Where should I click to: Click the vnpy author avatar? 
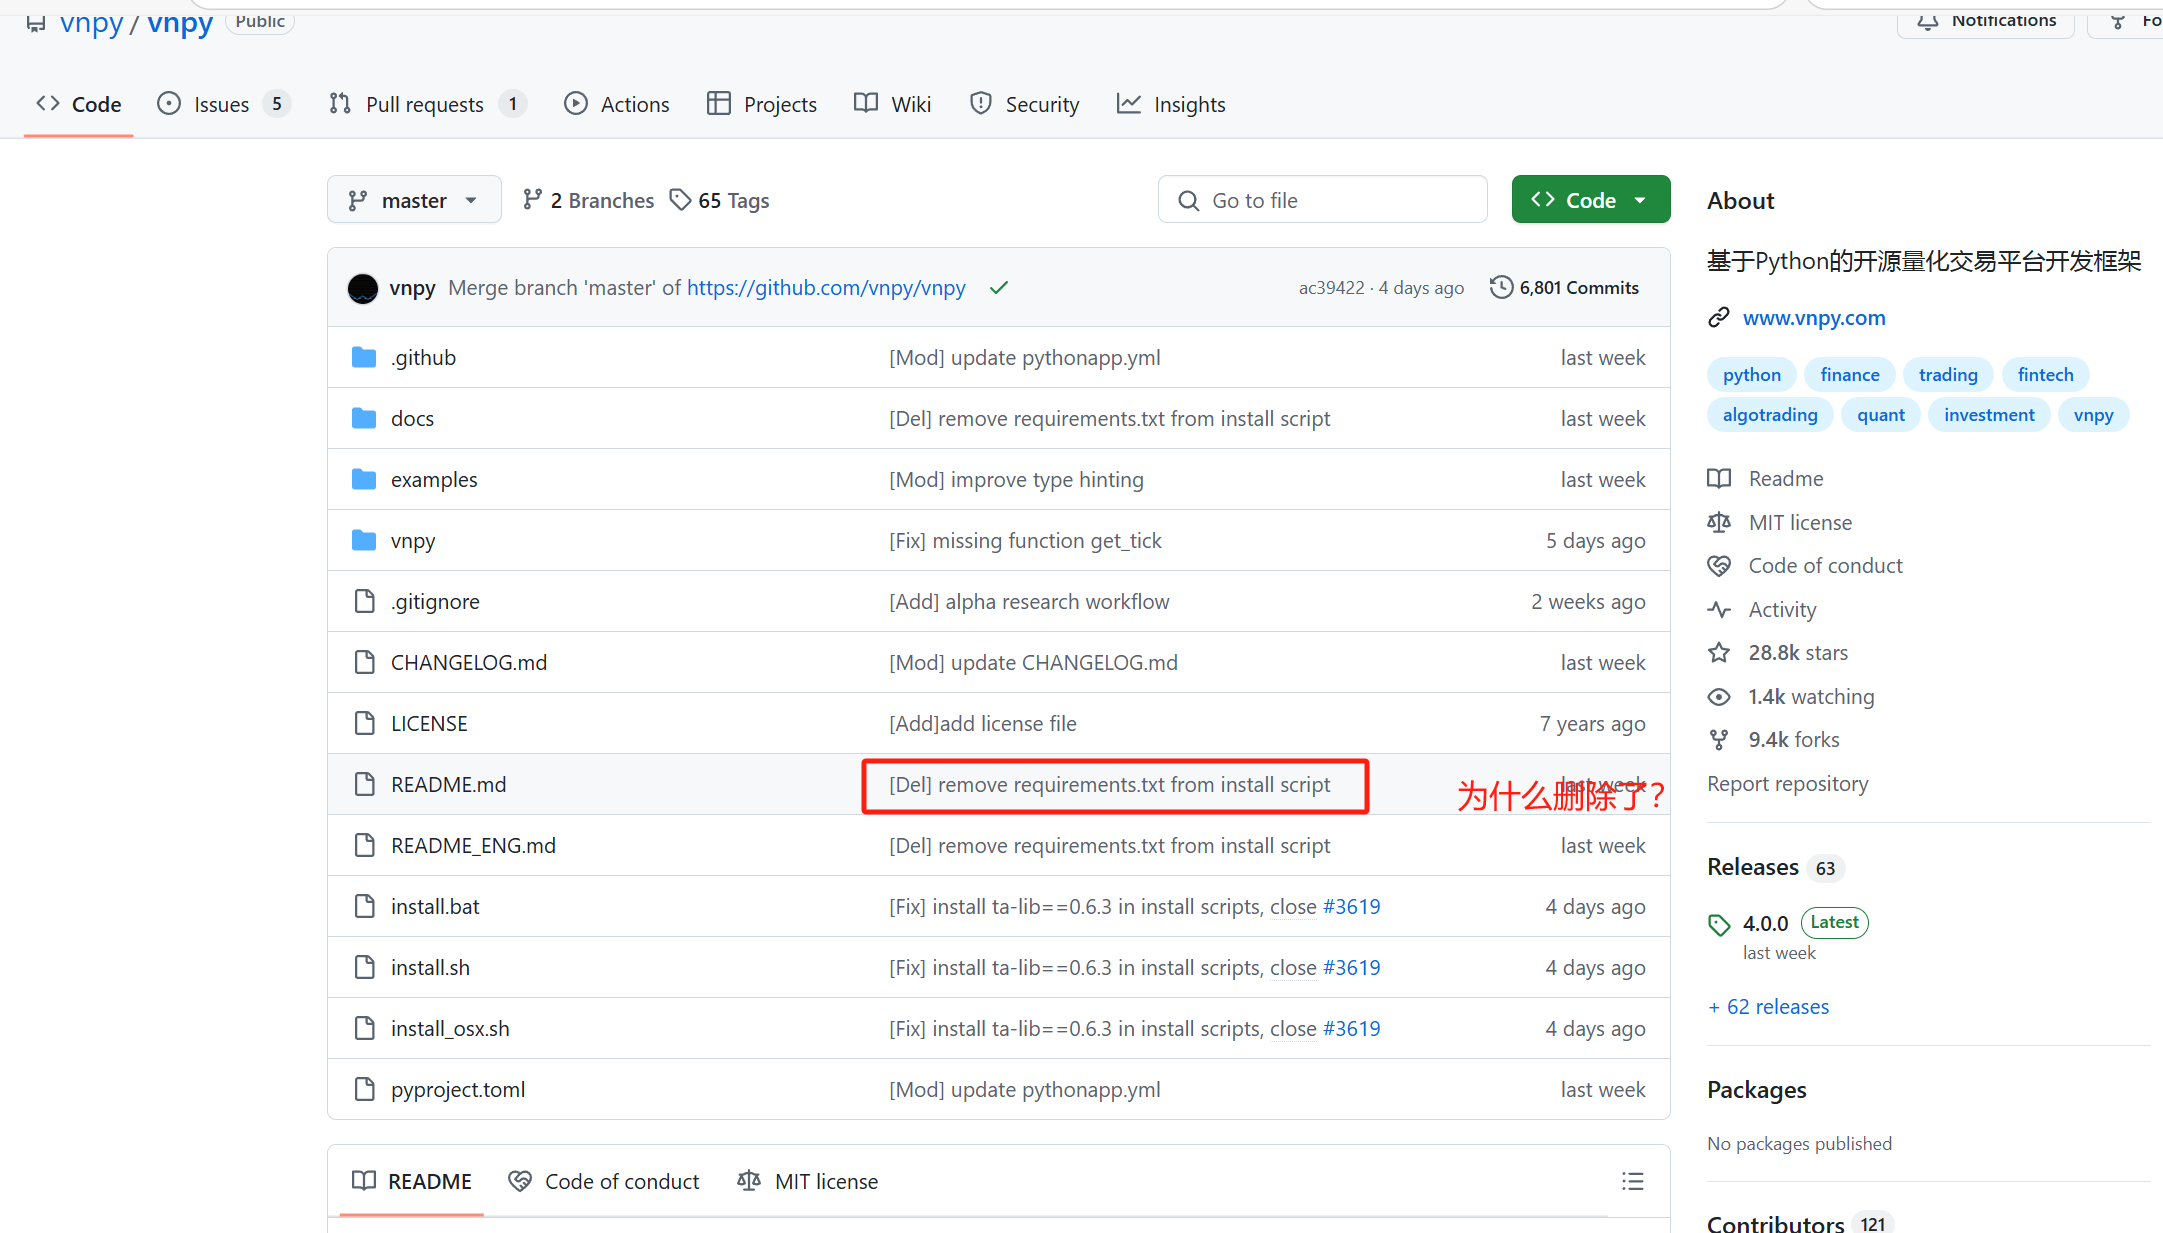point(363,288)
